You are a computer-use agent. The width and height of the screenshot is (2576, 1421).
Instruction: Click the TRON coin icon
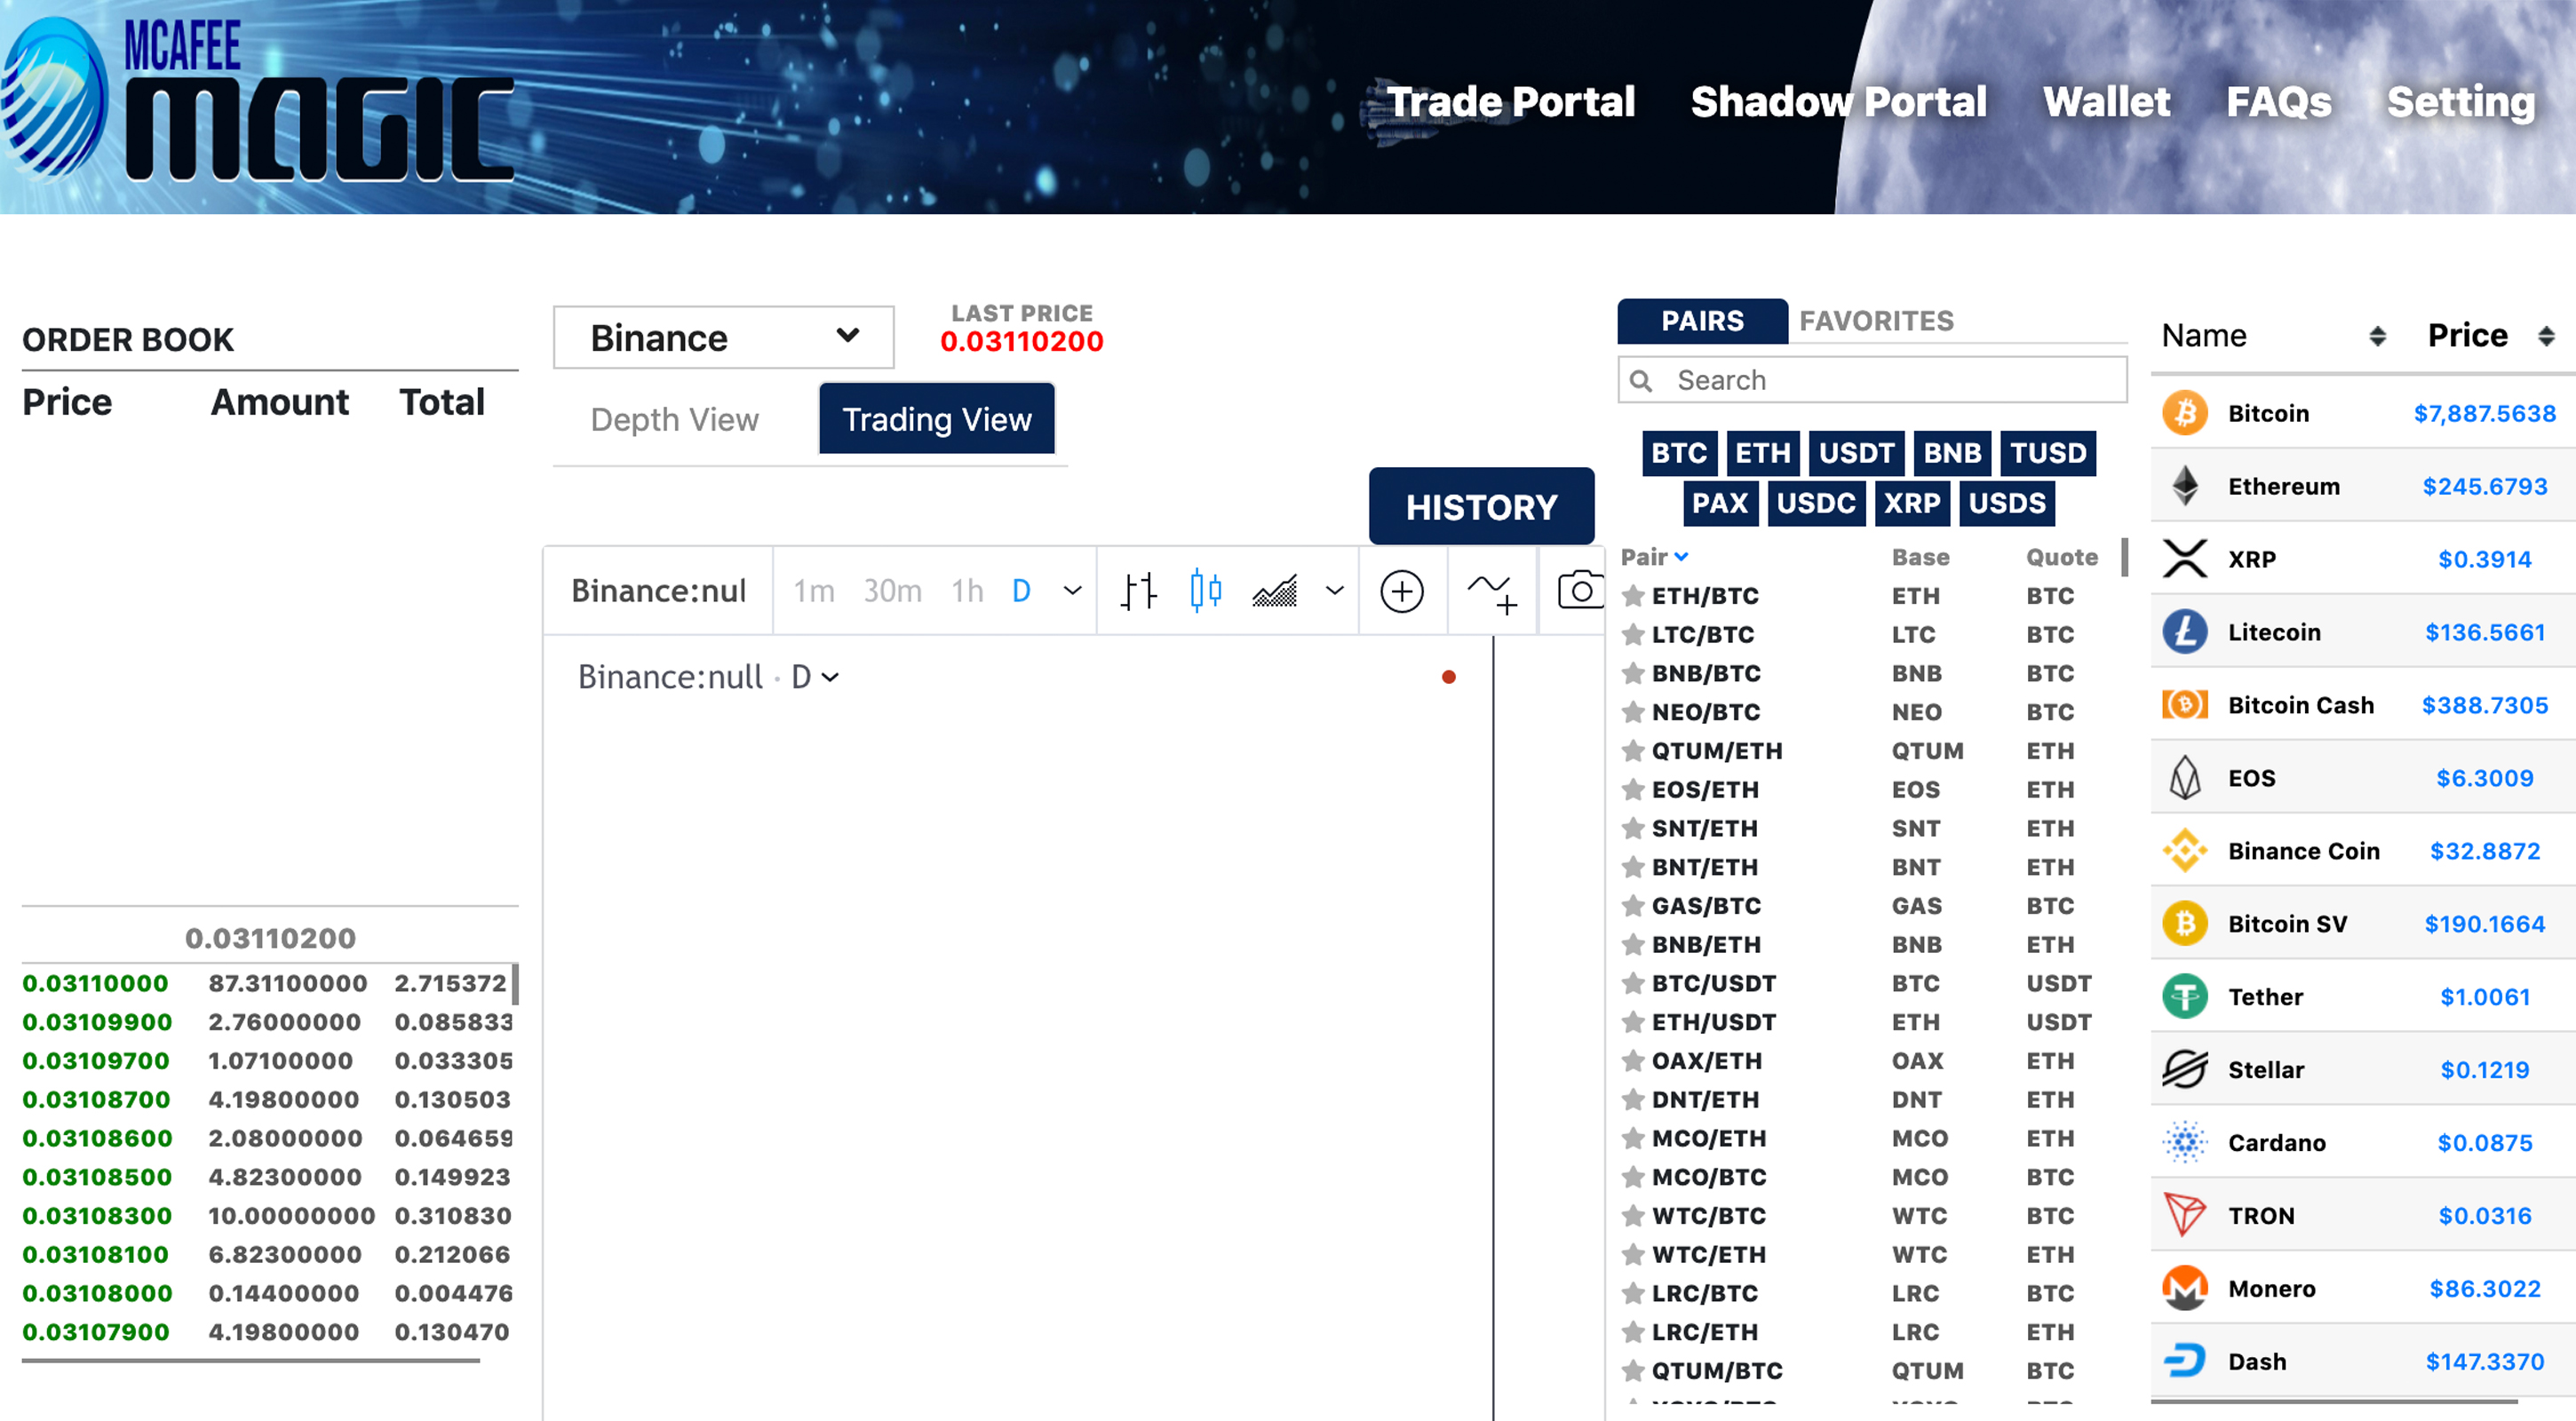point(2185,1215)
